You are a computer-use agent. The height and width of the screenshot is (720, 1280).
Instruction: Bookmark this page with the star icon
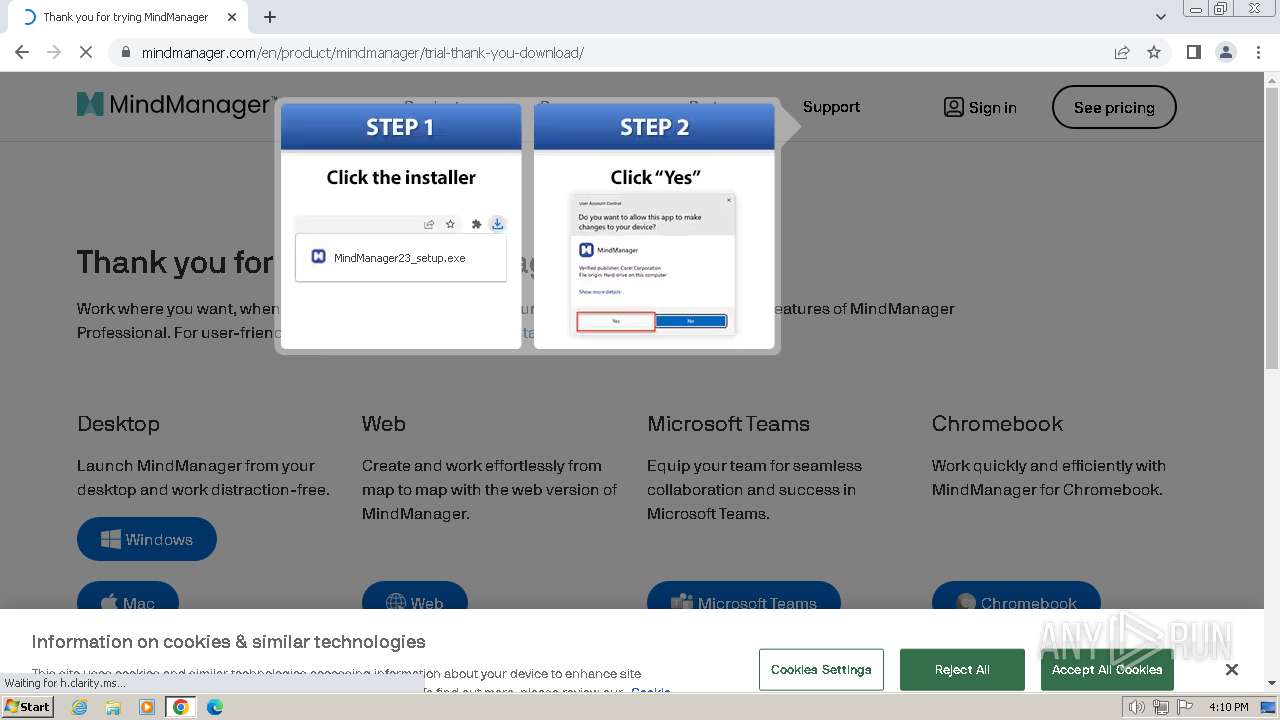[1154, 52]
